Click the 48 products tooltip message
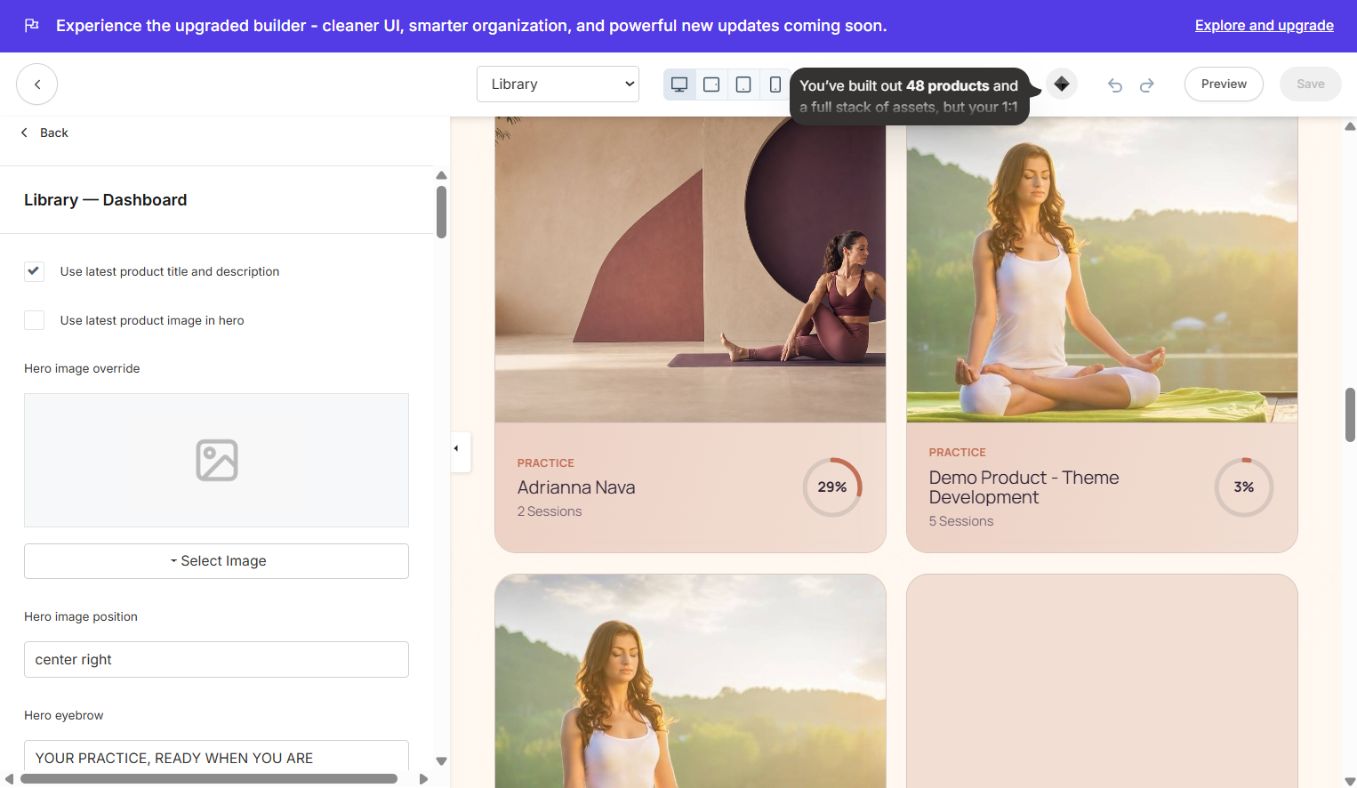The height and width of the screenshot is (788, 1357). pos(909,96)
